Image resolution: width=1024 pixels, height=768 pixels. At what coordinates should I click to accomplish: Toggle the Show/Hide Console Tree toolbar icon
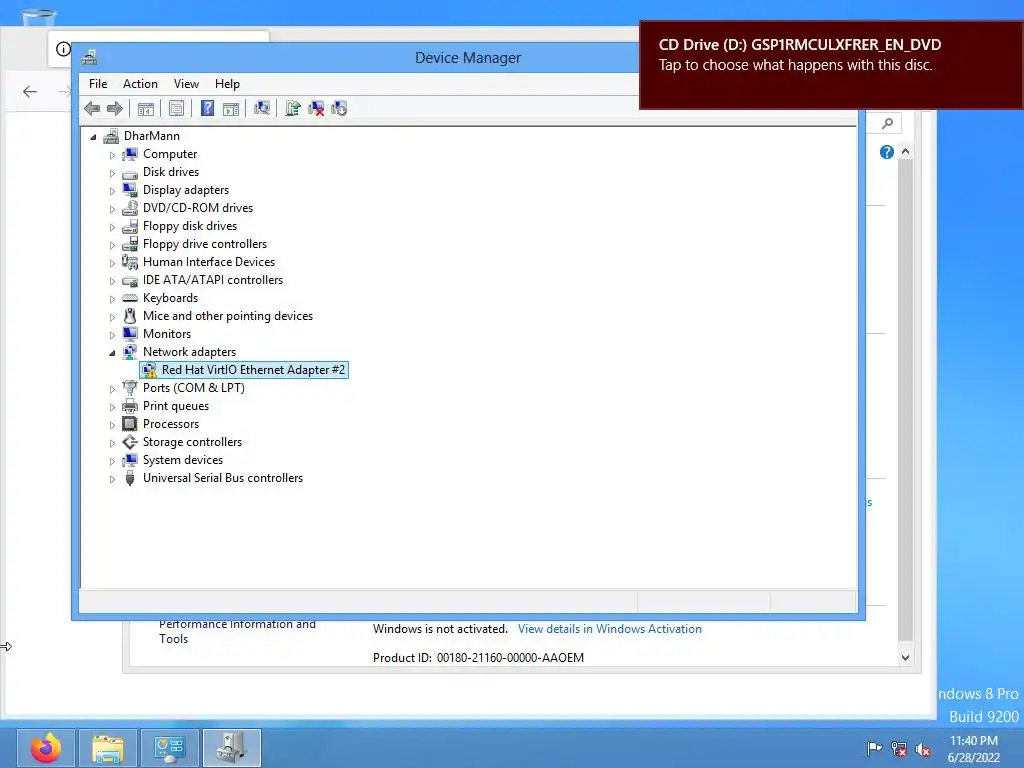point(146,108)
